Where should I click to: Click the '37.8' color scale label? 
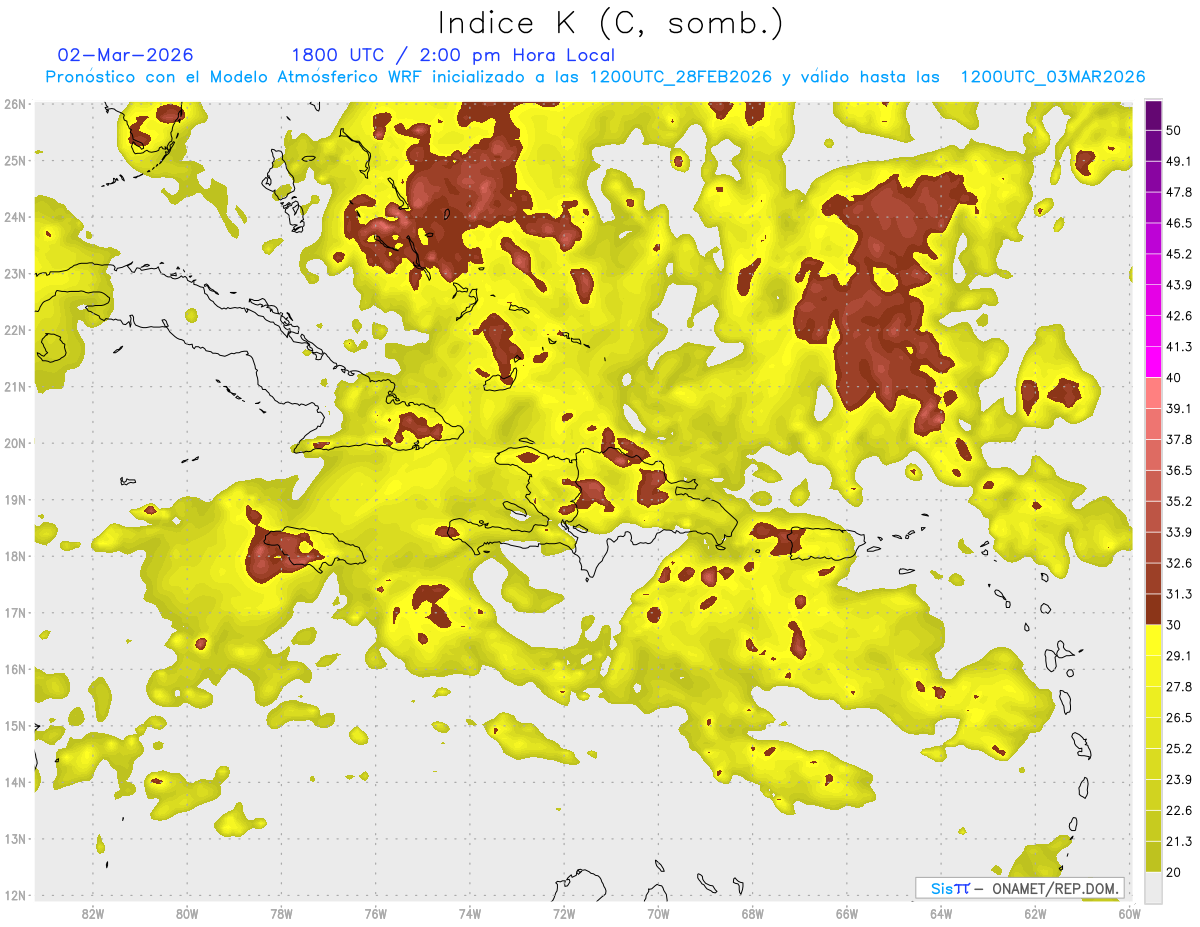[x=1179, y=440]
